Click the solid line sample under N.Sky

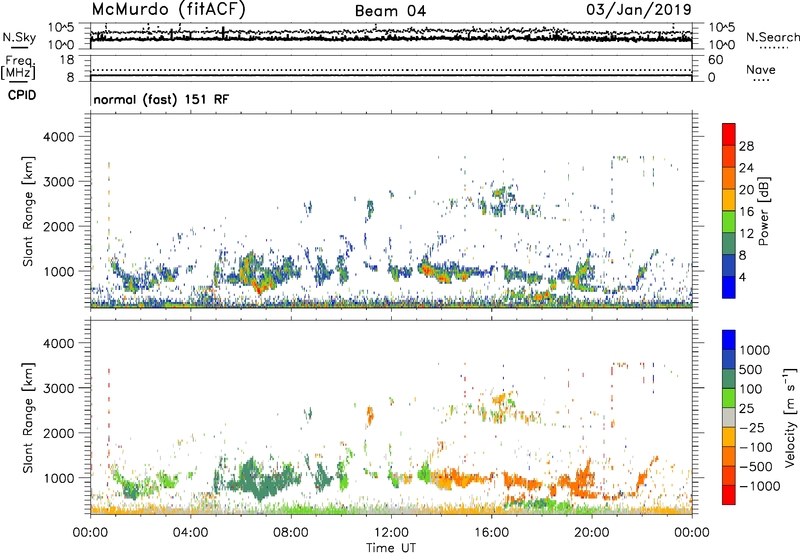[x=19, y=47]
